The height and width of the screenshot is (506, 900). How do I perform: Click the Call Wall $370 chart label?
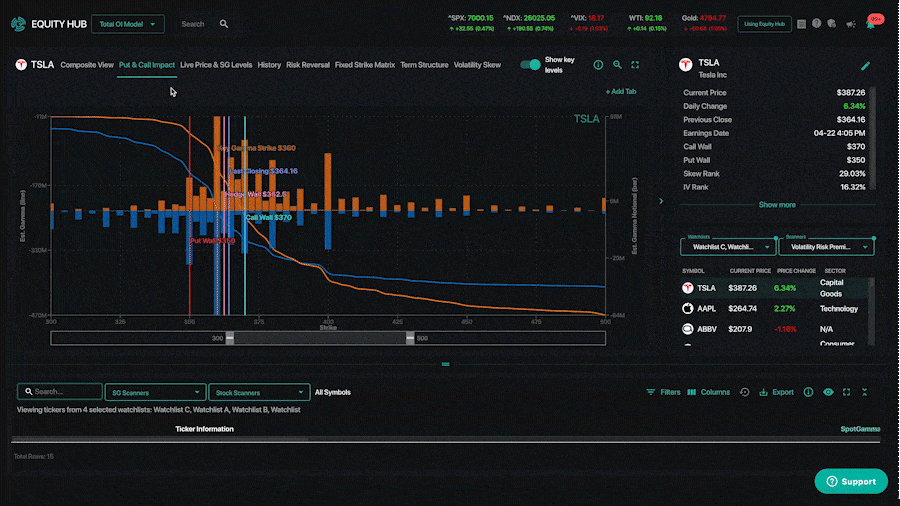tap(269, 217)
